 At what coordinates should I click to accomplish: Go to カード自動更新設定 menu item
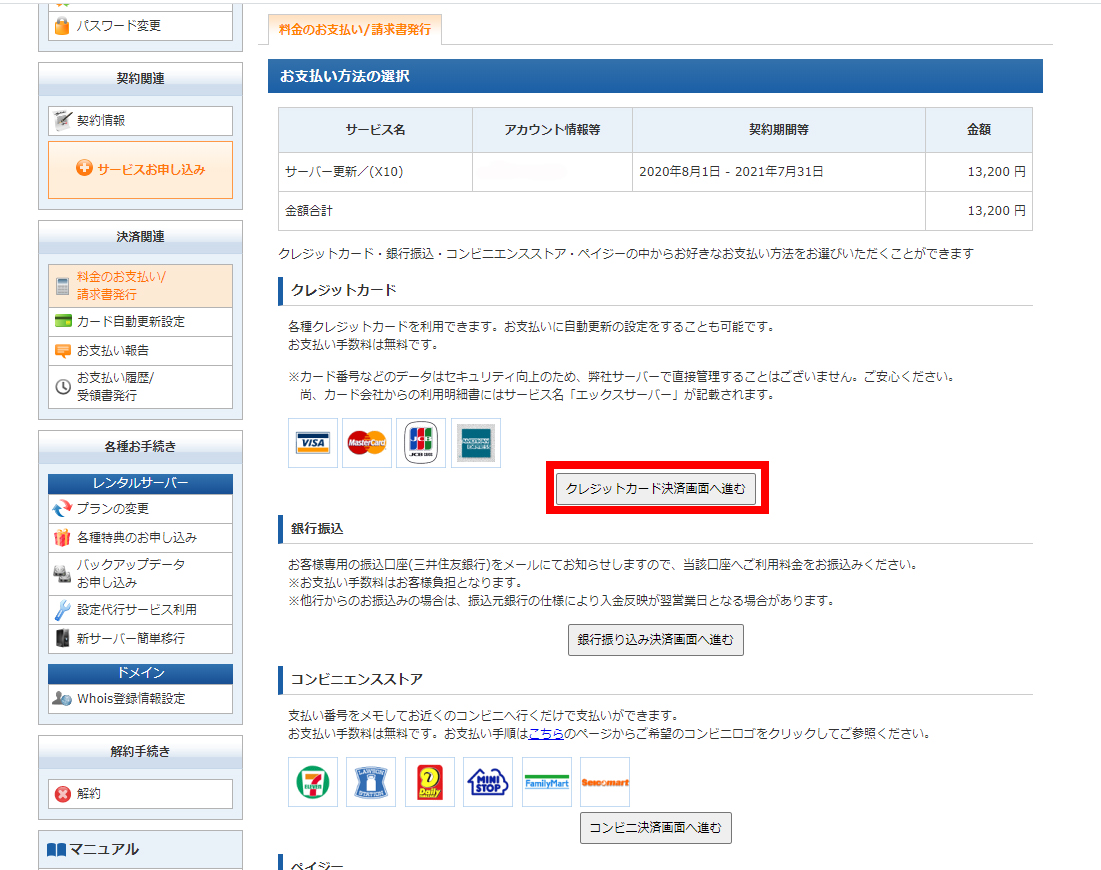[x=131, y=322]
